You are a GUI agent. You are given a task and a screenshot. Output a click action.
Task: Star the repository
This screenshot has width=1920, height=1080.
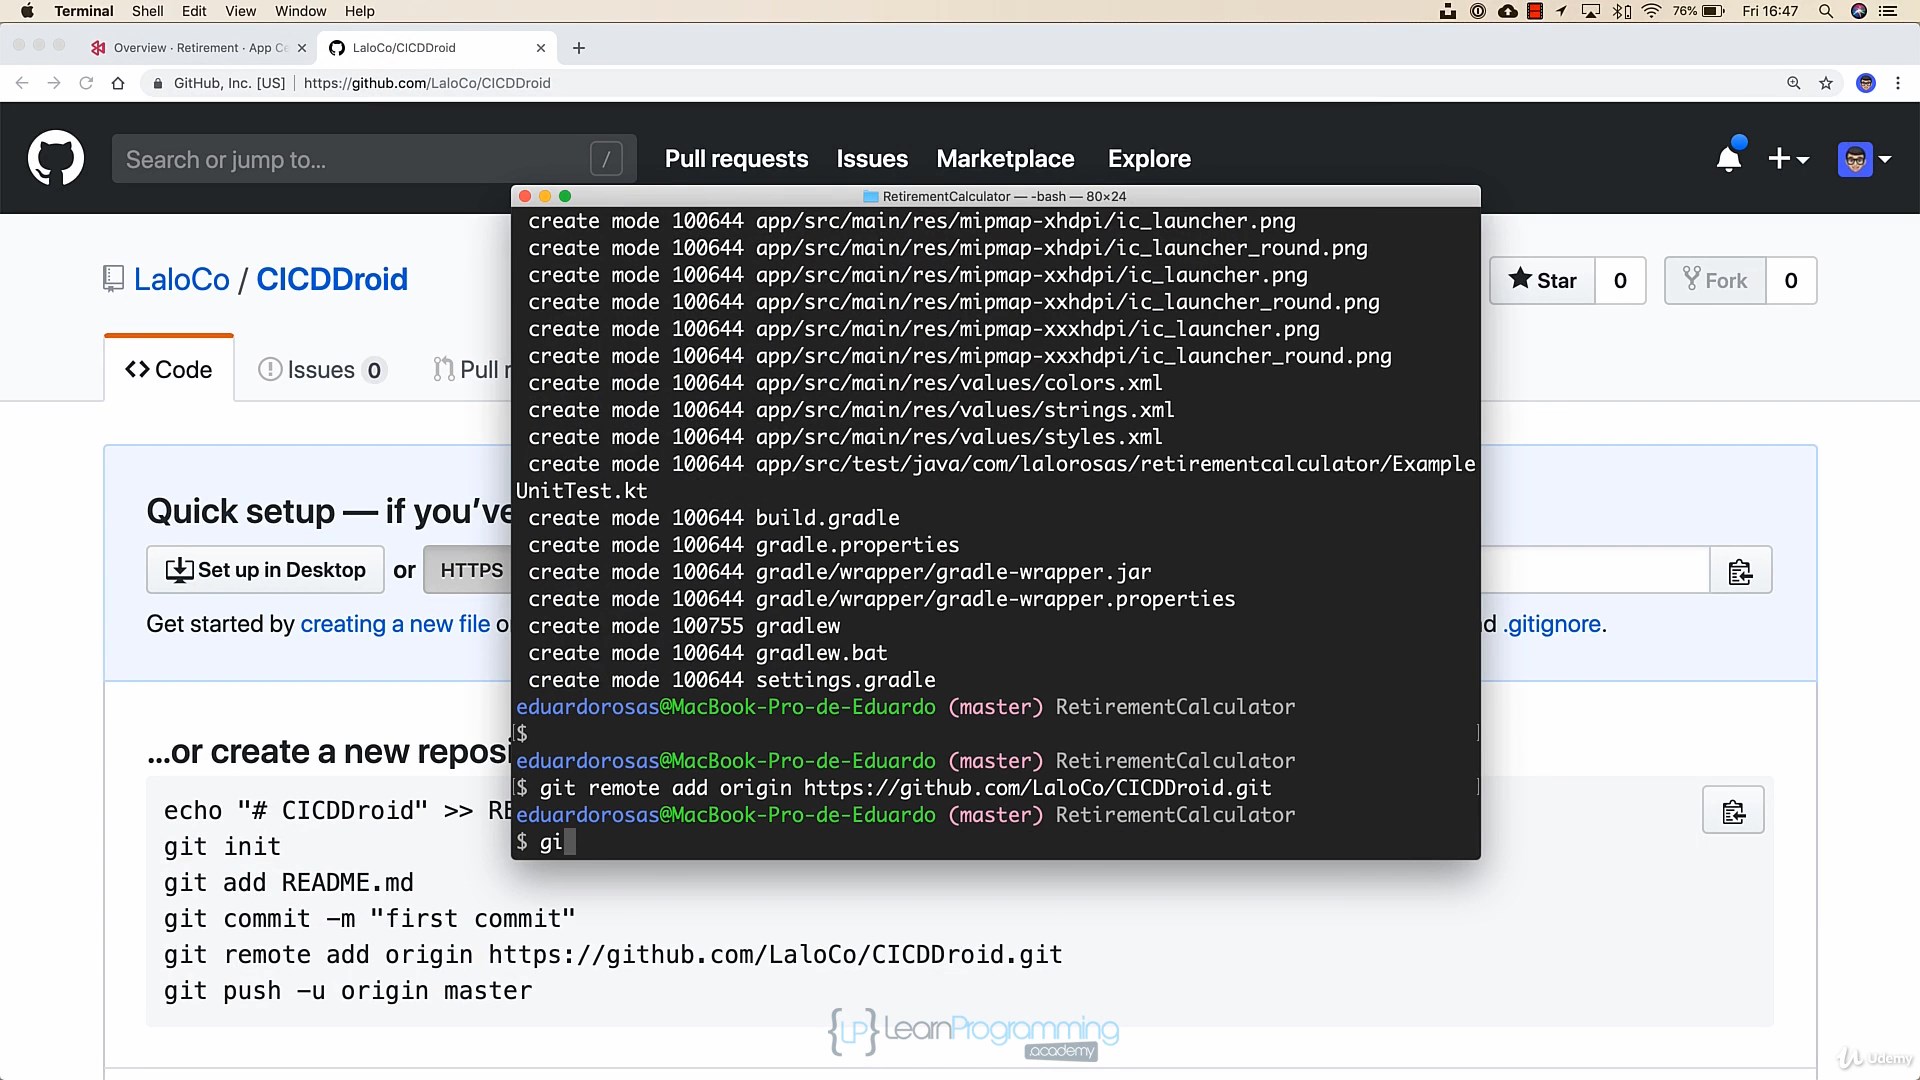click(1543, 281)
